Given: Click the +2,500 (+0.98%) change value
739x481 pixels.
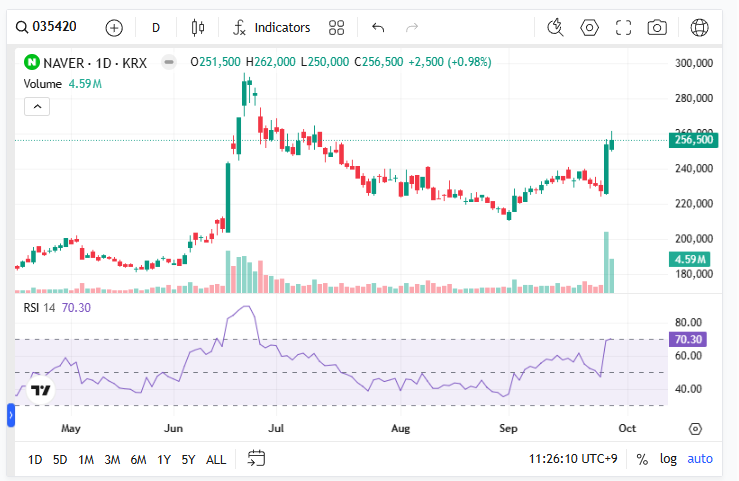Looking at the screenshot, I should click(x=450, y=62).
